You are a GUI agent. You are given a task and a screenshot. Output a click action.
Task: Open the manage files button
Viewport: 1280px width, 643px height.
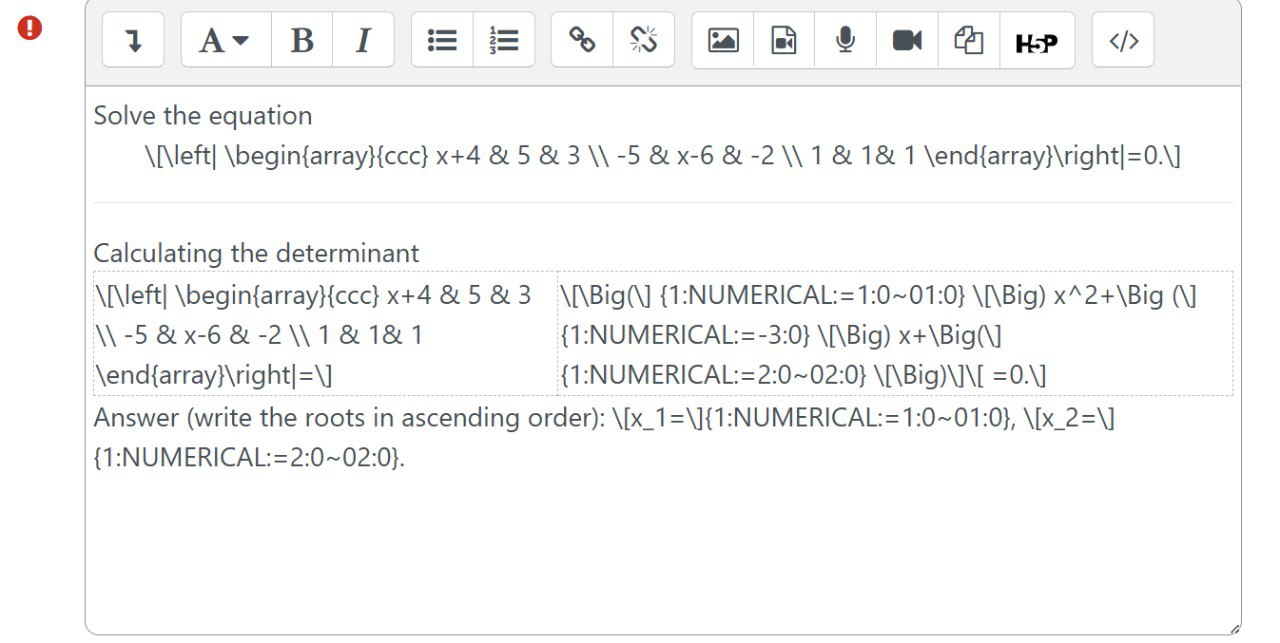pyautogui.click(x=968, y=40)
